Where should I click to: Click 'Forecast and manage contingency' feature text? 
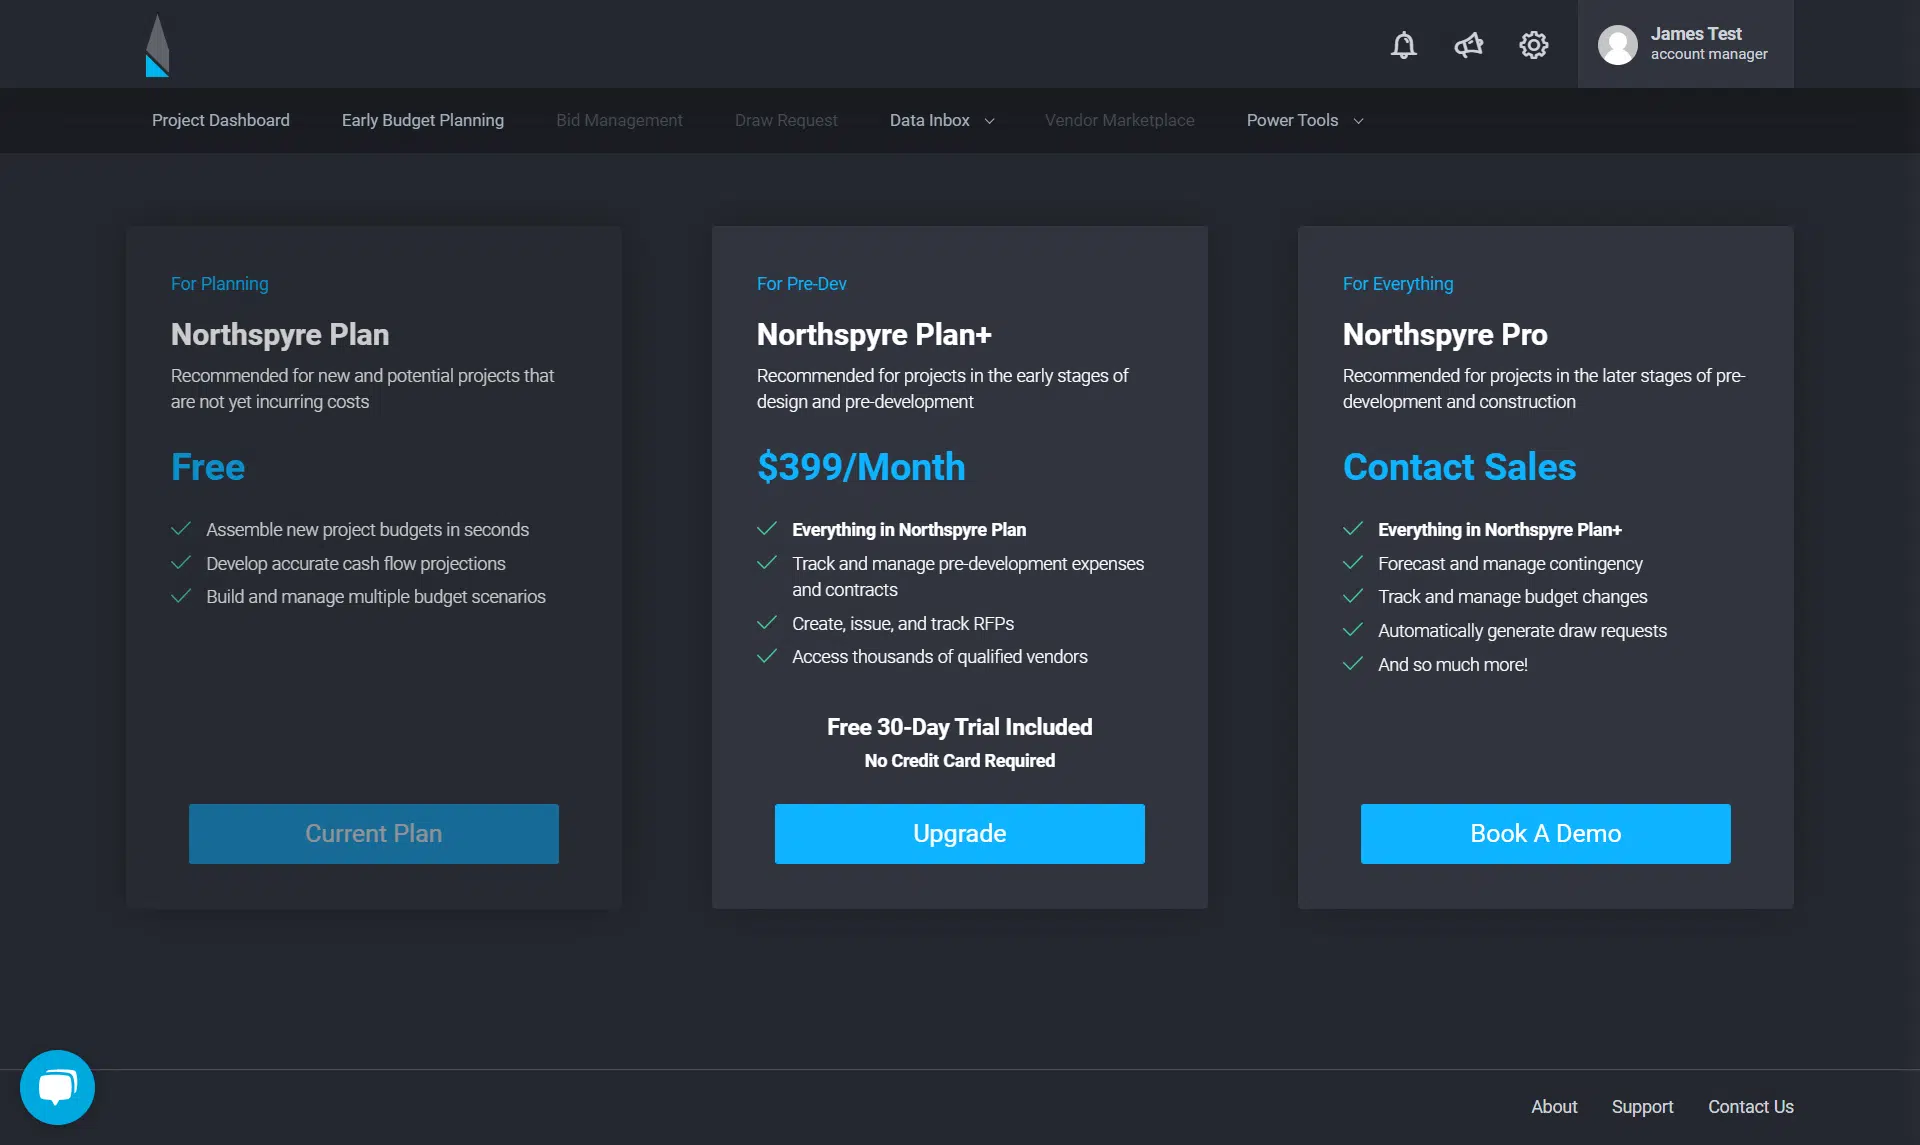click(x=1510, y=564)
